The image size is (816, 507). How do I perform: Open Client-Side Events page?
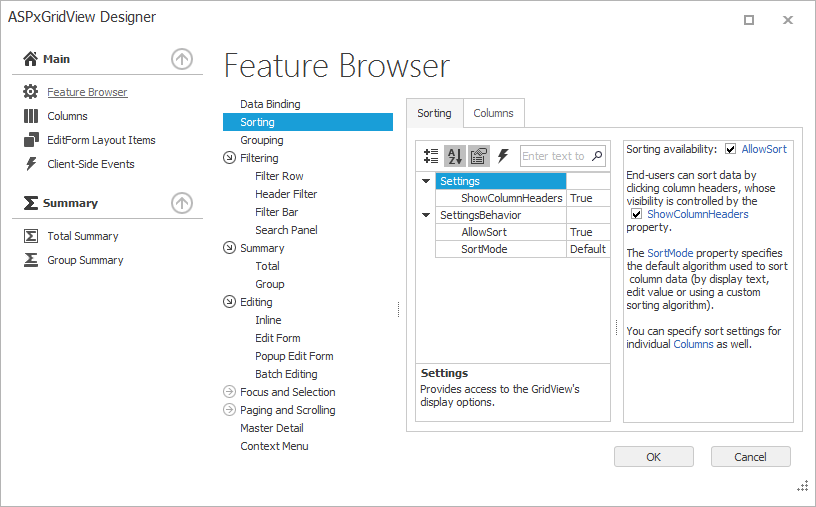(x=91, y=164)
